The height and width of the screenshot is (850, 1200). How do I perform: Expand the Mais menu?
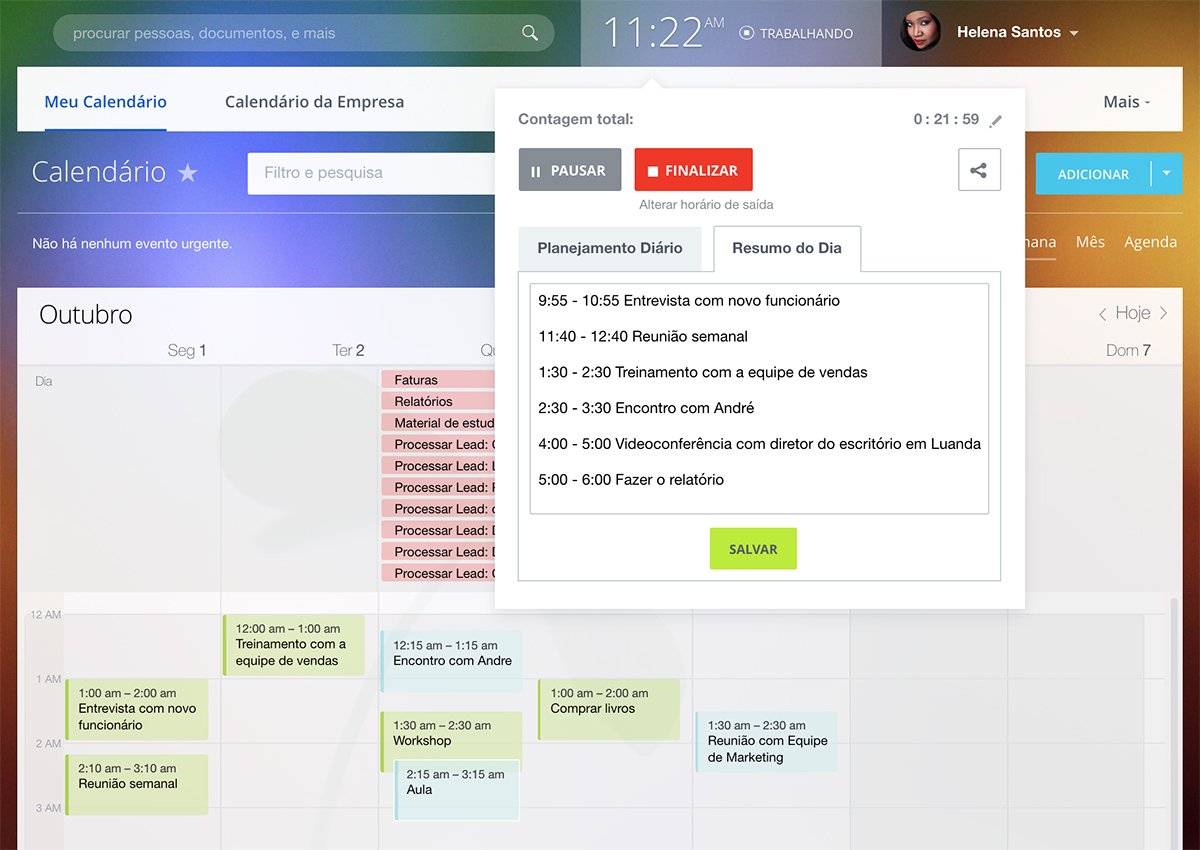(1126, 102)
